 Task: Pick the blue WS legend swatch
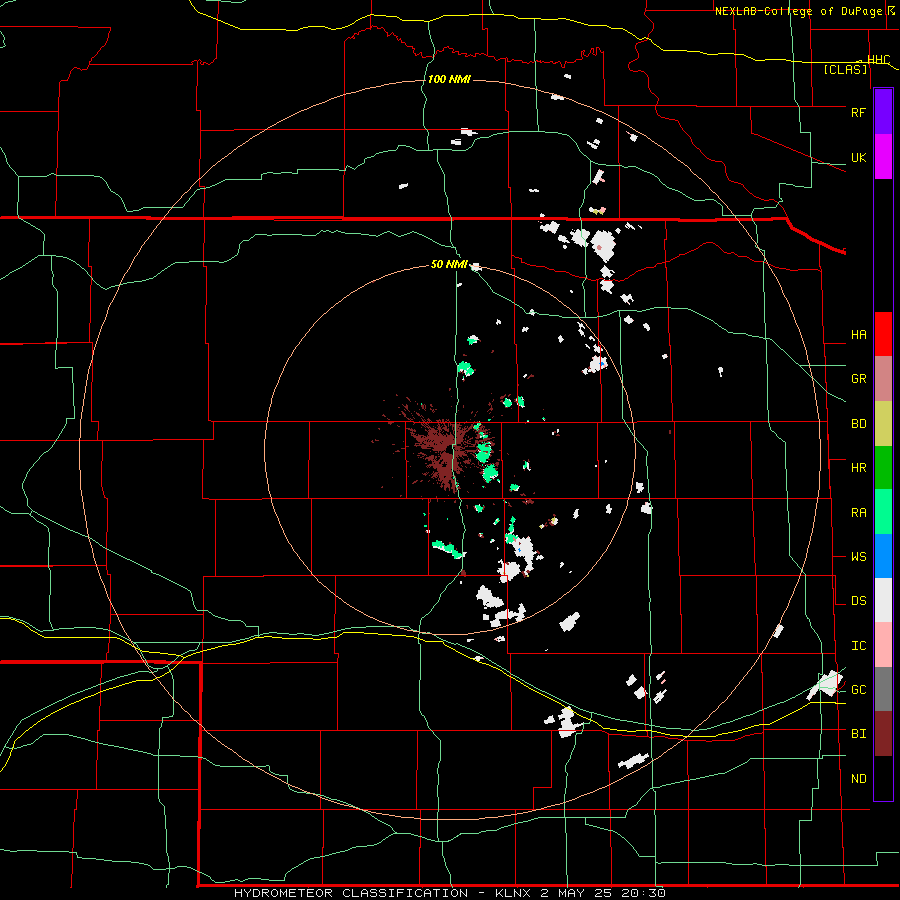point(883,556)
